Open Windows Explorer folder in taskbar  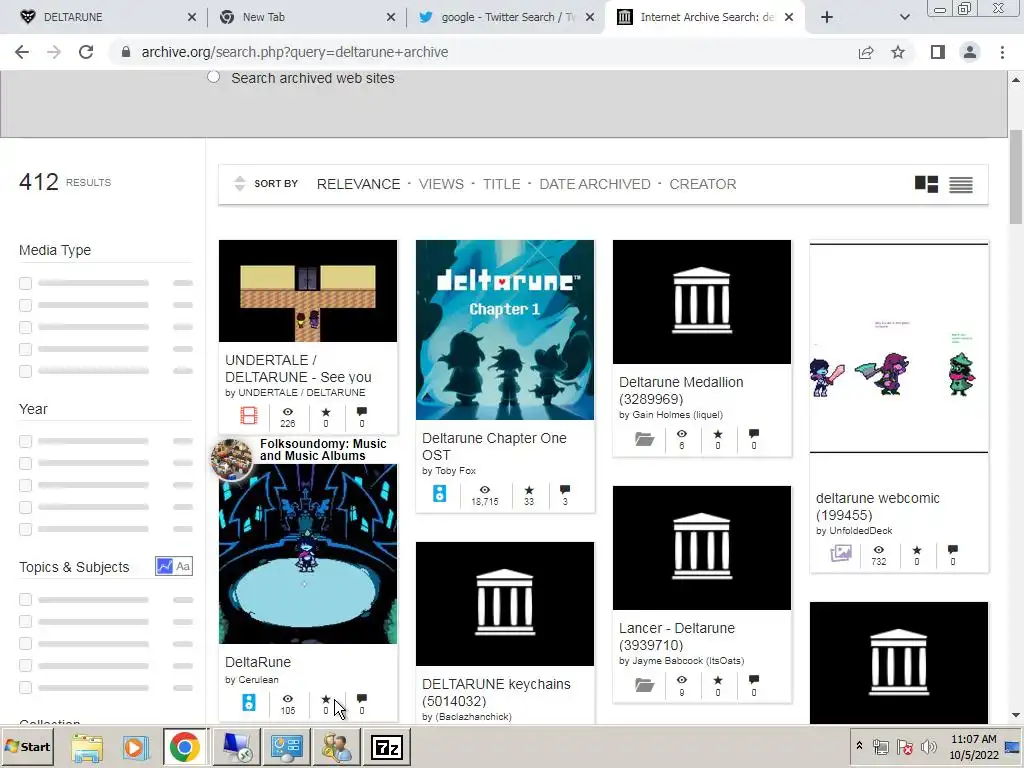click(87, 747)
